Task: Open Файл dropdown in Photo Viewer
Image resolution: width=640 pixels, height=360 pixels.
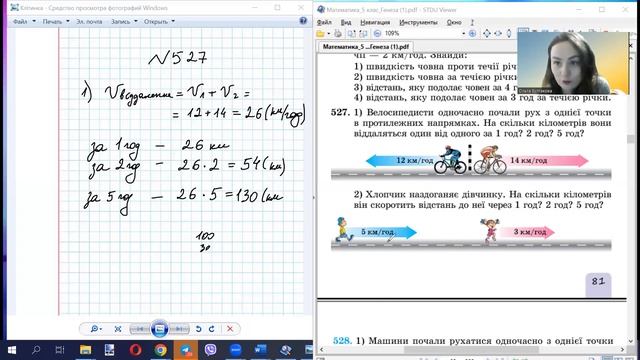Action: [24, 21]
